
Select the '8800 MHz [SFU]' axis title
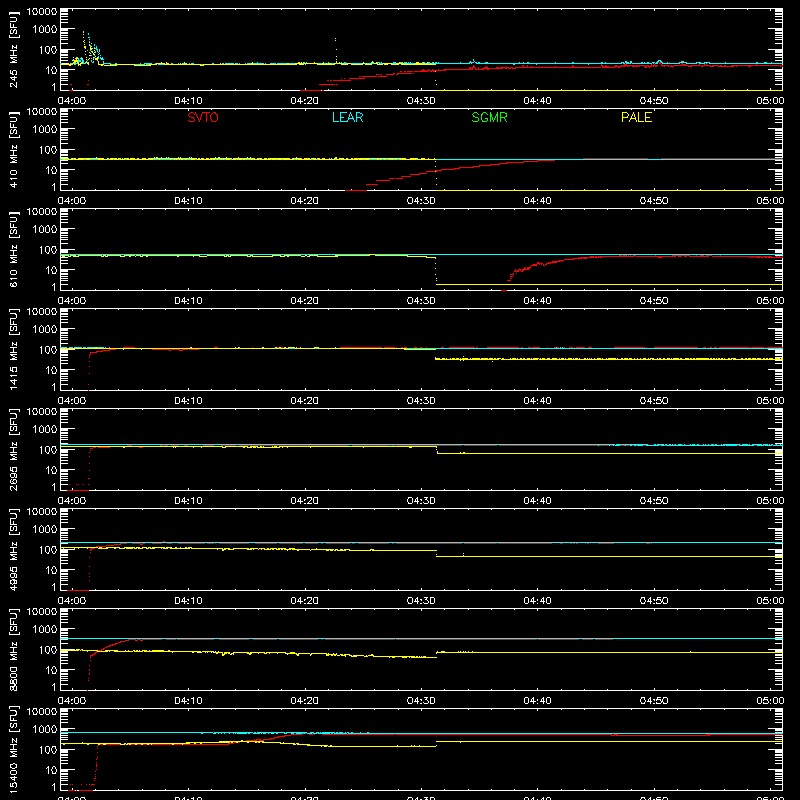click(13, 649)
